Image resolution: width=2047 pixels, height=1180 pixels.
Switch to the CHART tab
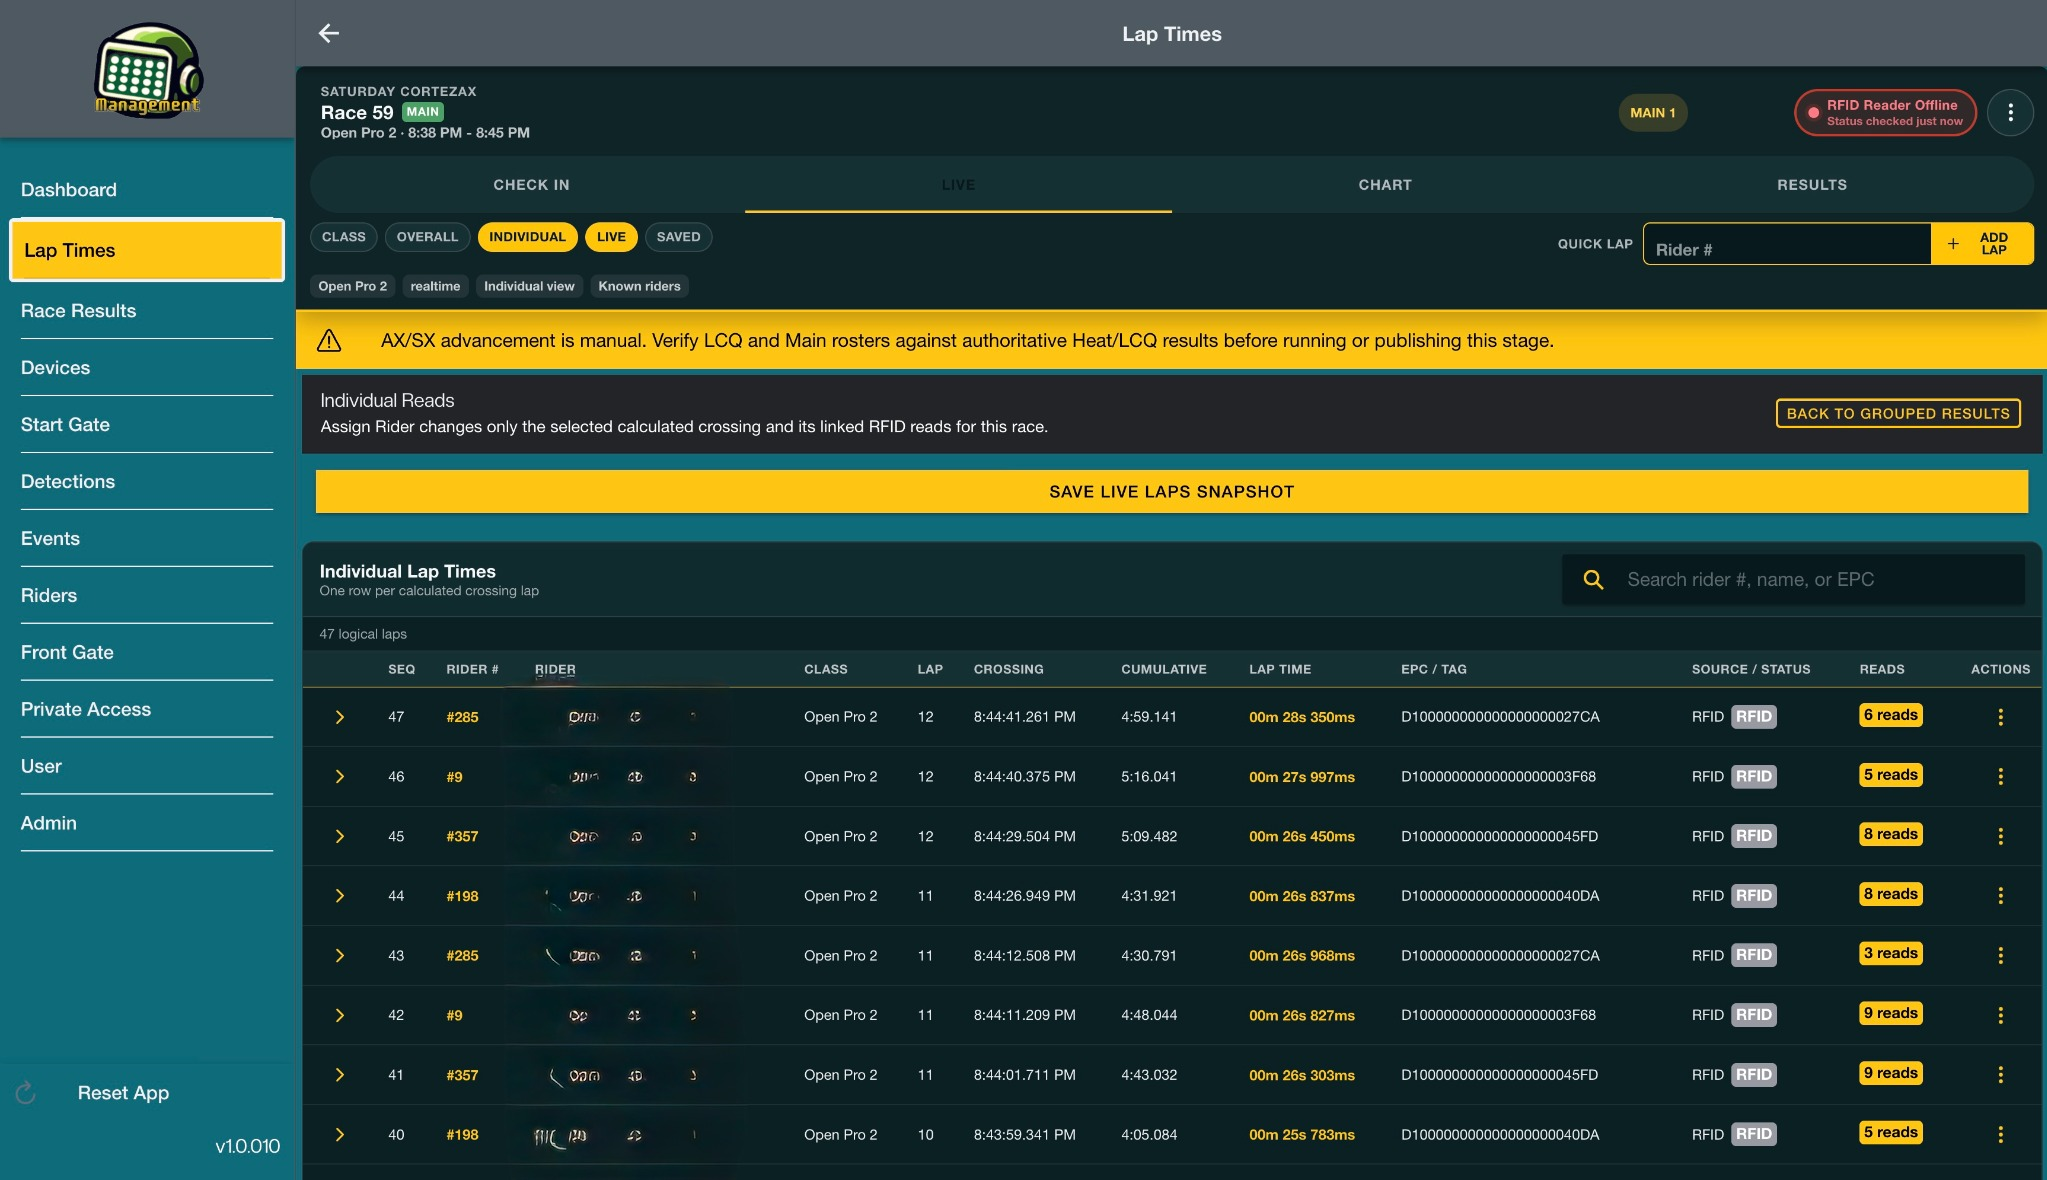click(x=1385, y=185)
